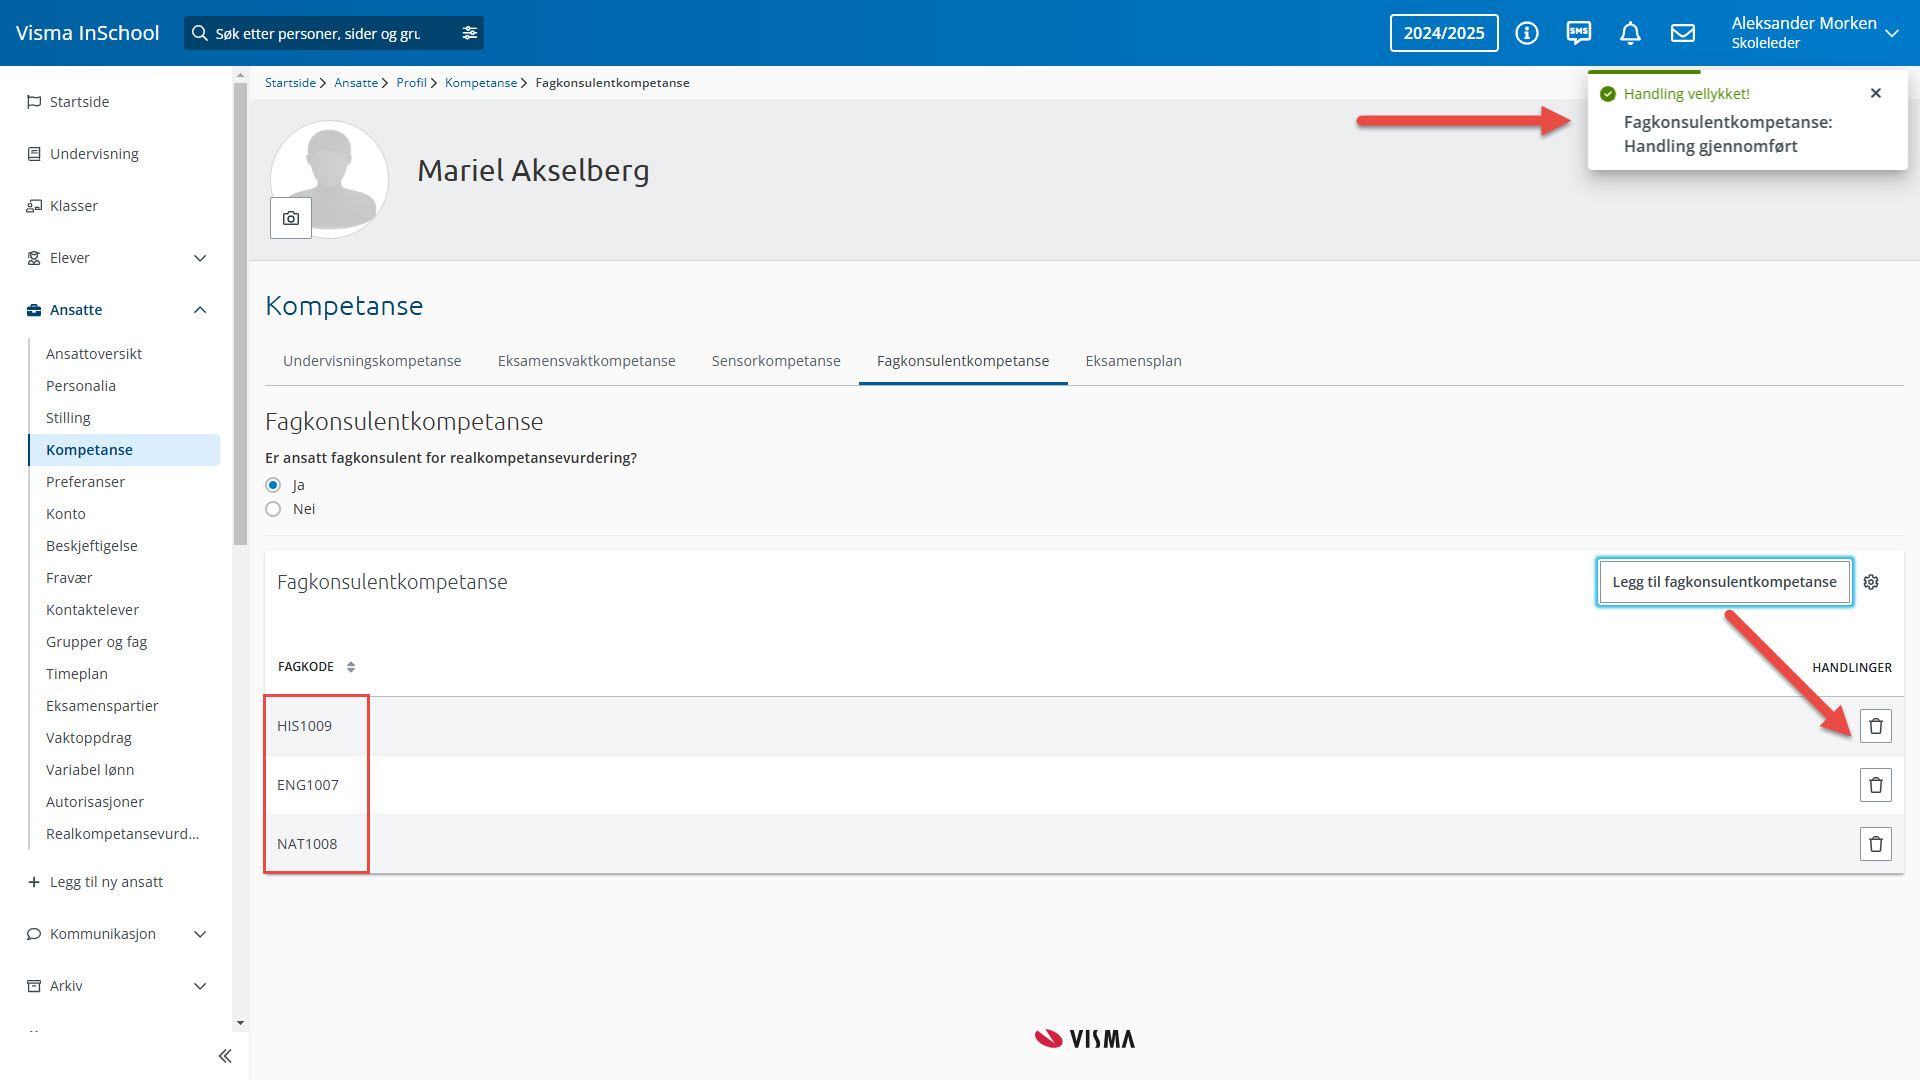Screen dimensions: 1920x1080
Task: Open notifications bell
Action: pos(1630,33)
